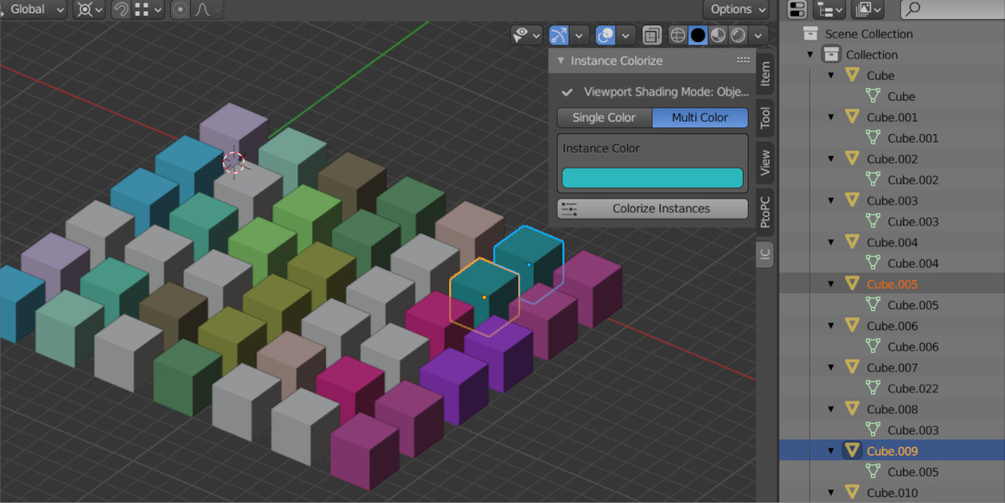Select the Cube.001 object row
1005x503 pixels.
(x=892, y=117)
